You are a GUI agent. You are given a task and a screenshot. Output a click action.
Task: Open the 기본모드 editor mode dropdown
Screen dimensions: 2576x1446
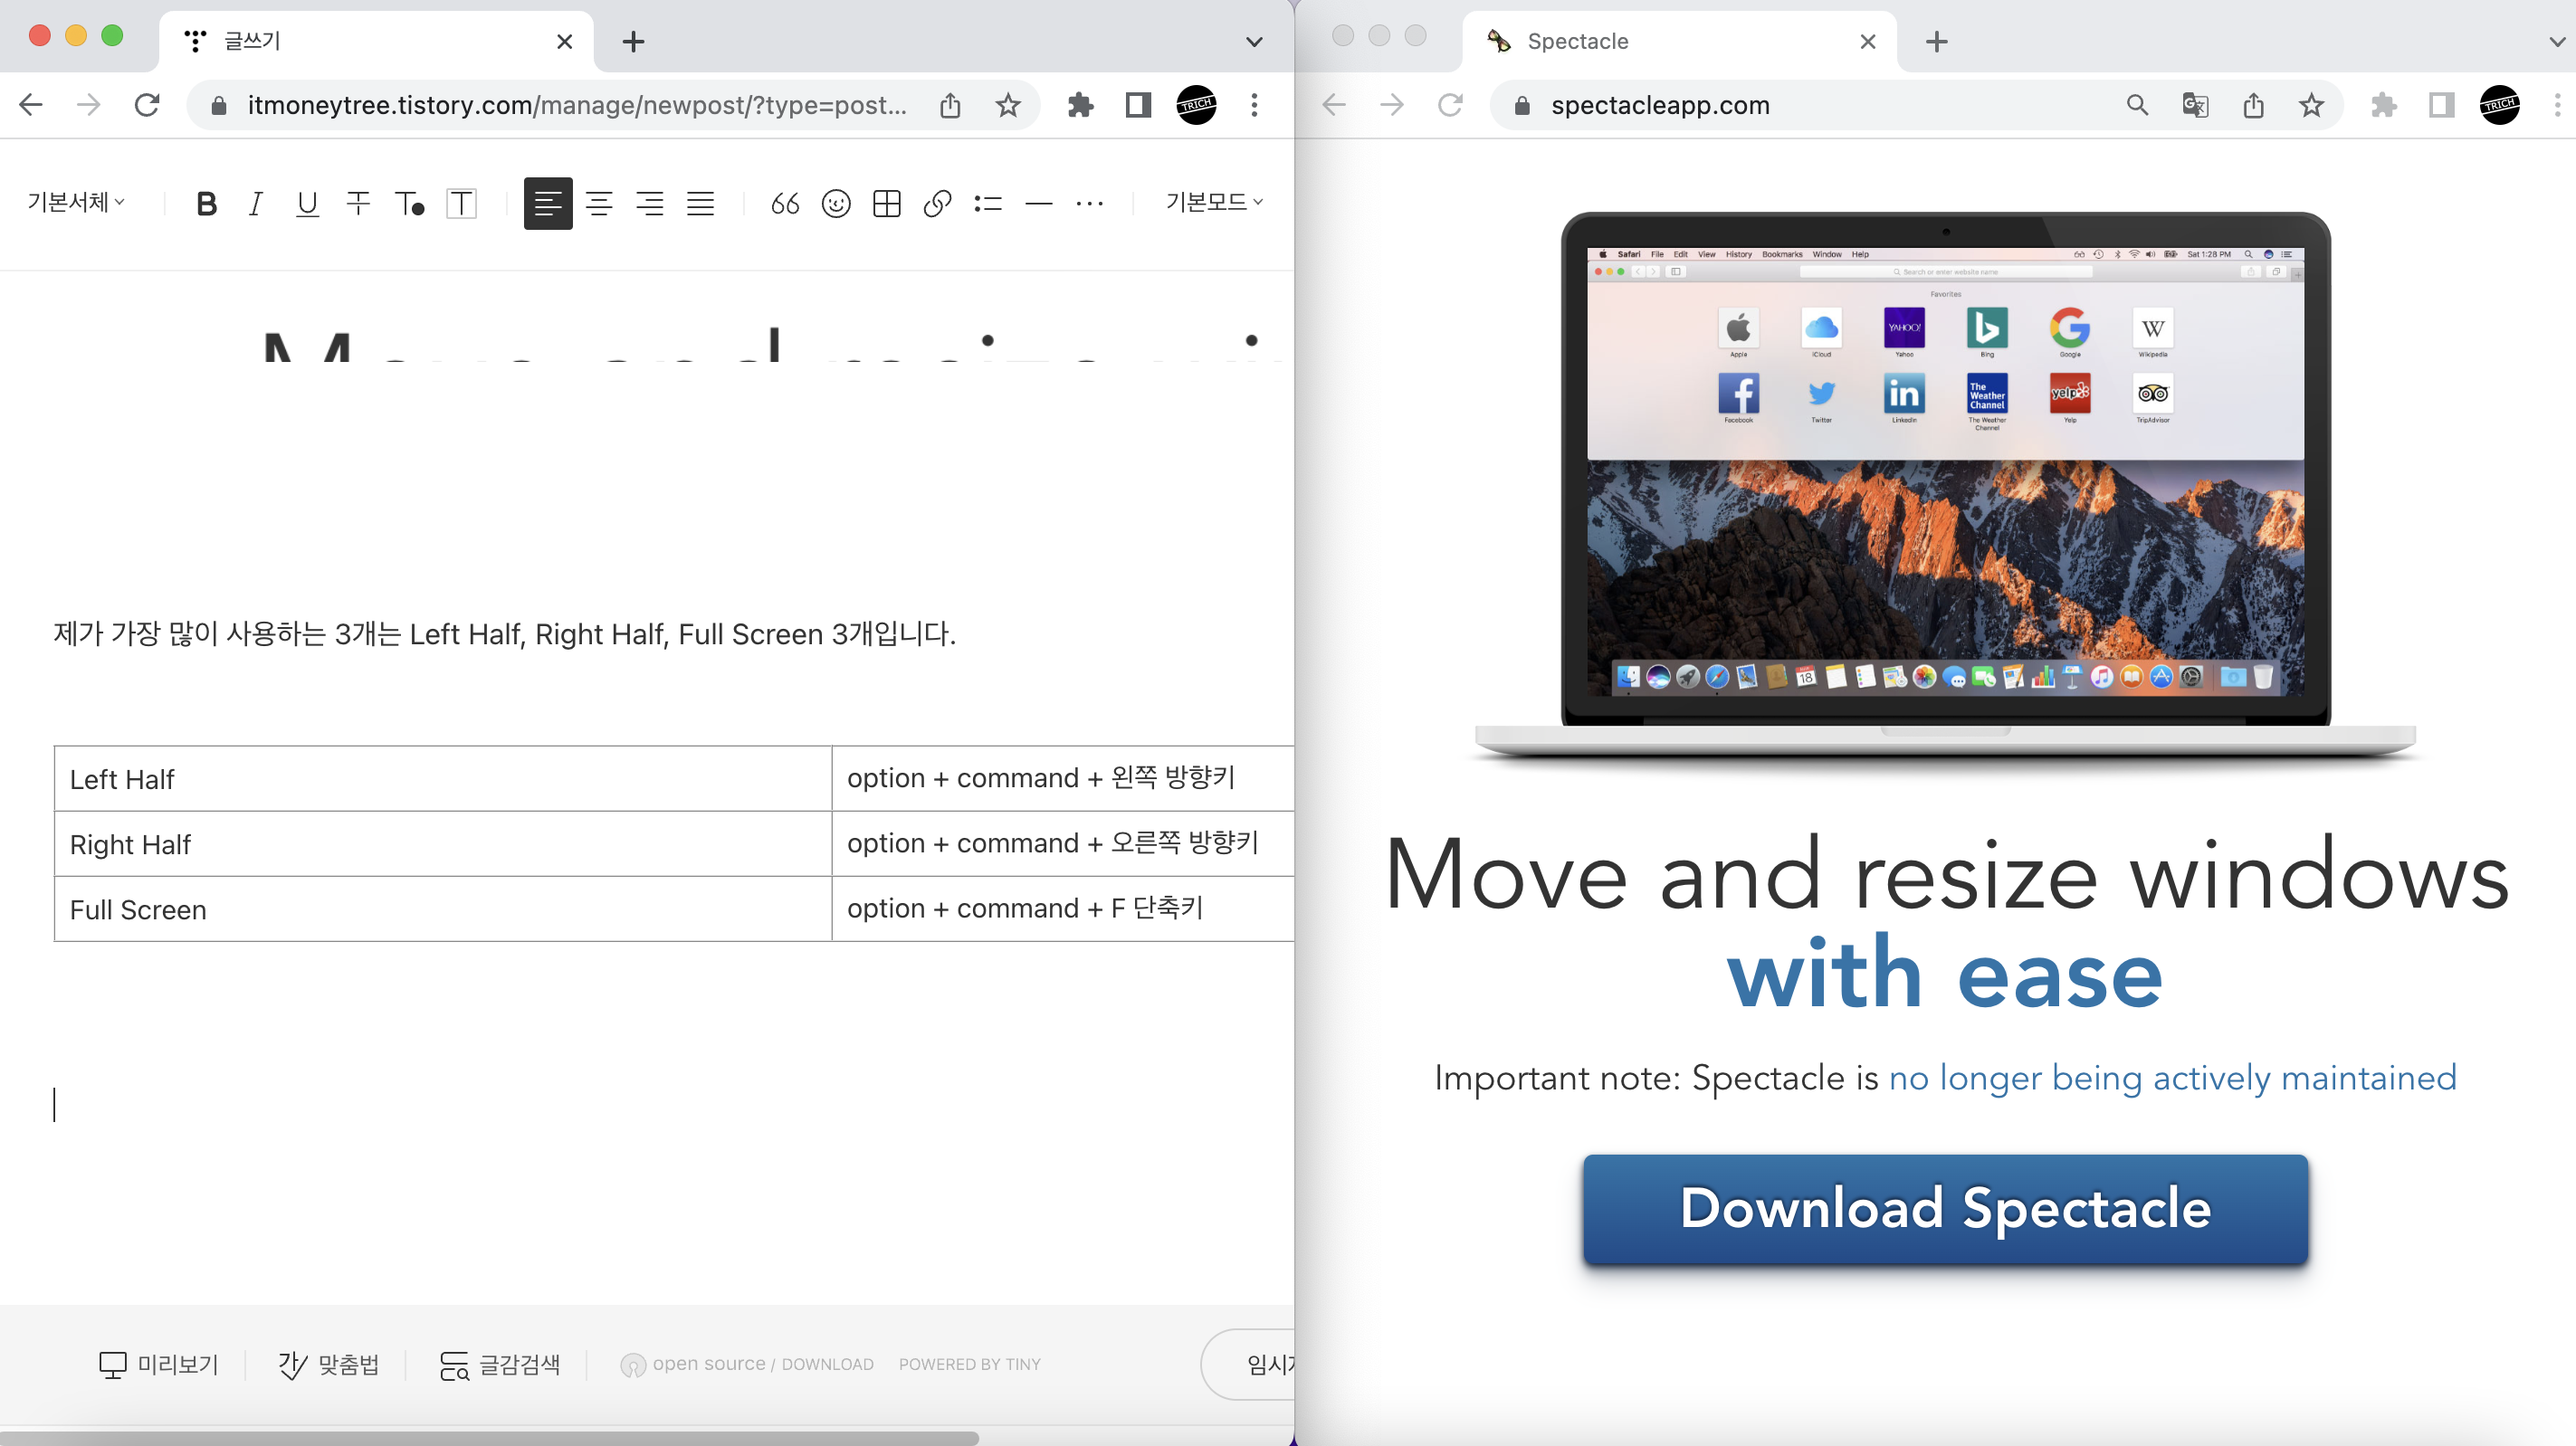1214,202
